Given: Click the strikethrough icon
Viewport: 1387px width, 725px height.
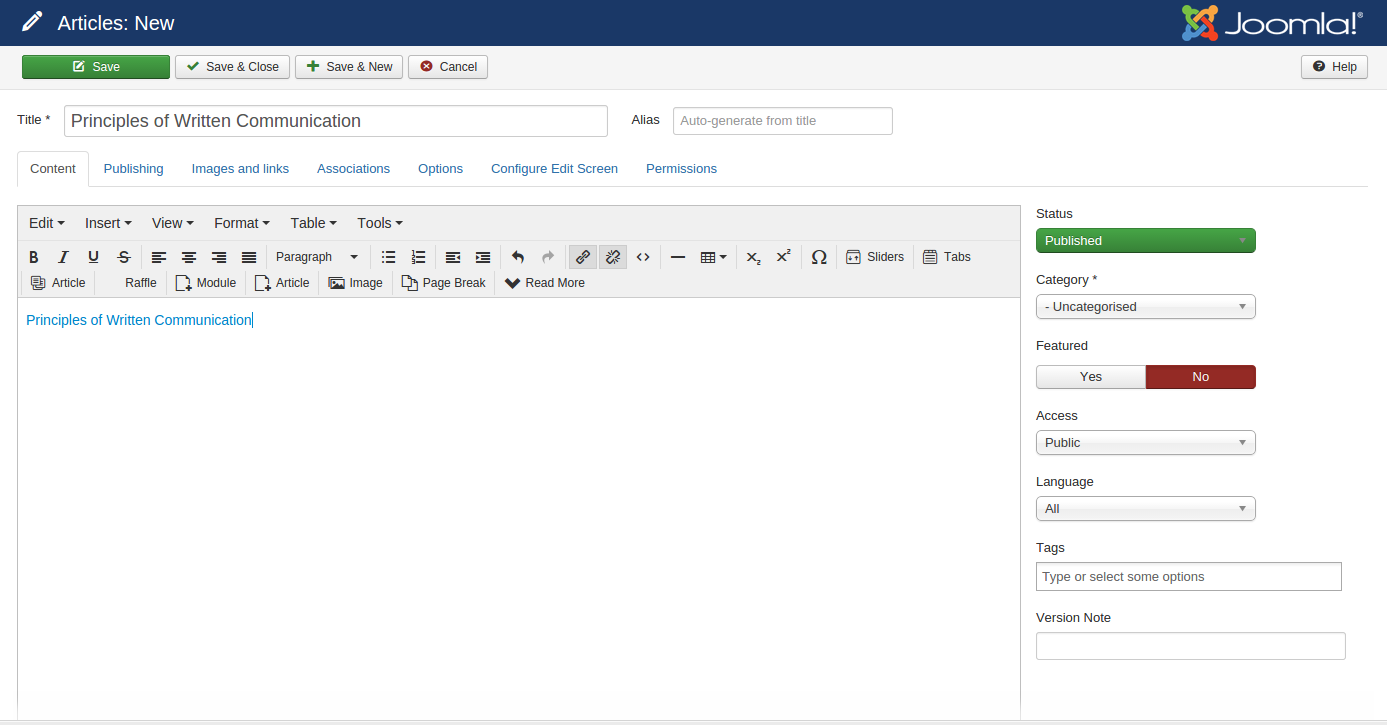Looking at the screenshot, I should coord(123,257).
